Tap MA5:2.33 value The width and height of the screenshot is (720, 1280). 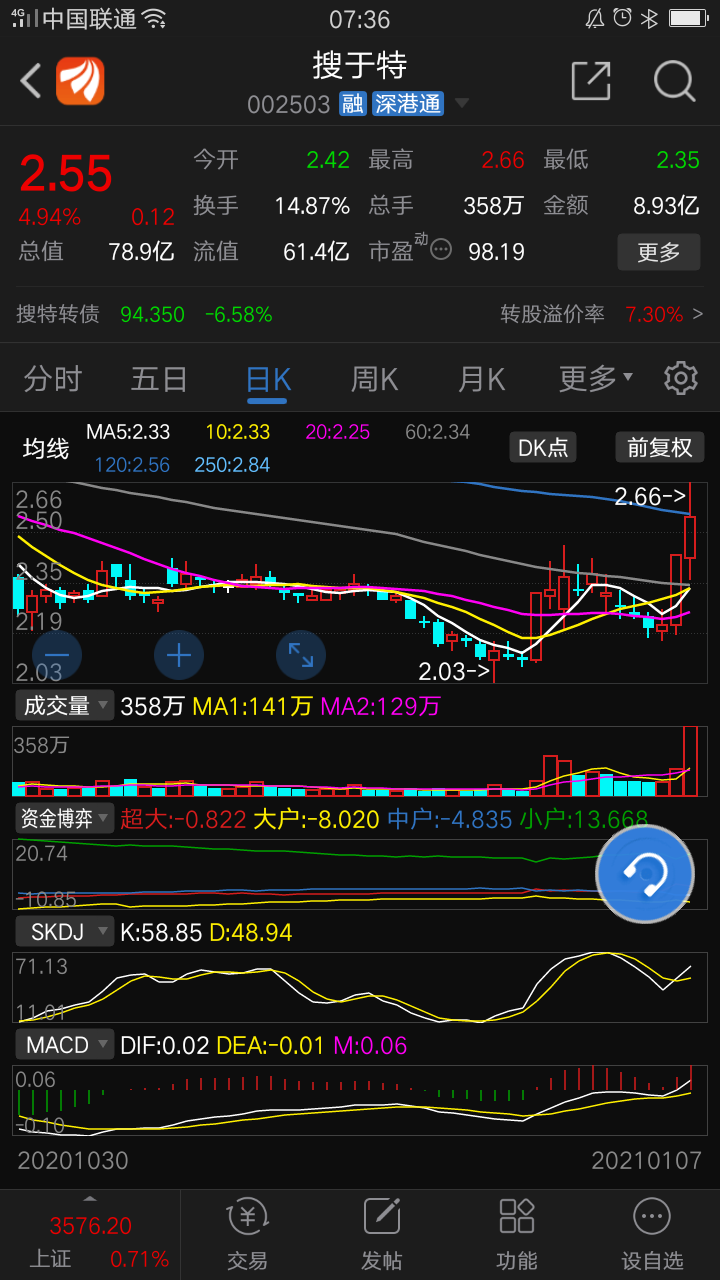[128, 432]
